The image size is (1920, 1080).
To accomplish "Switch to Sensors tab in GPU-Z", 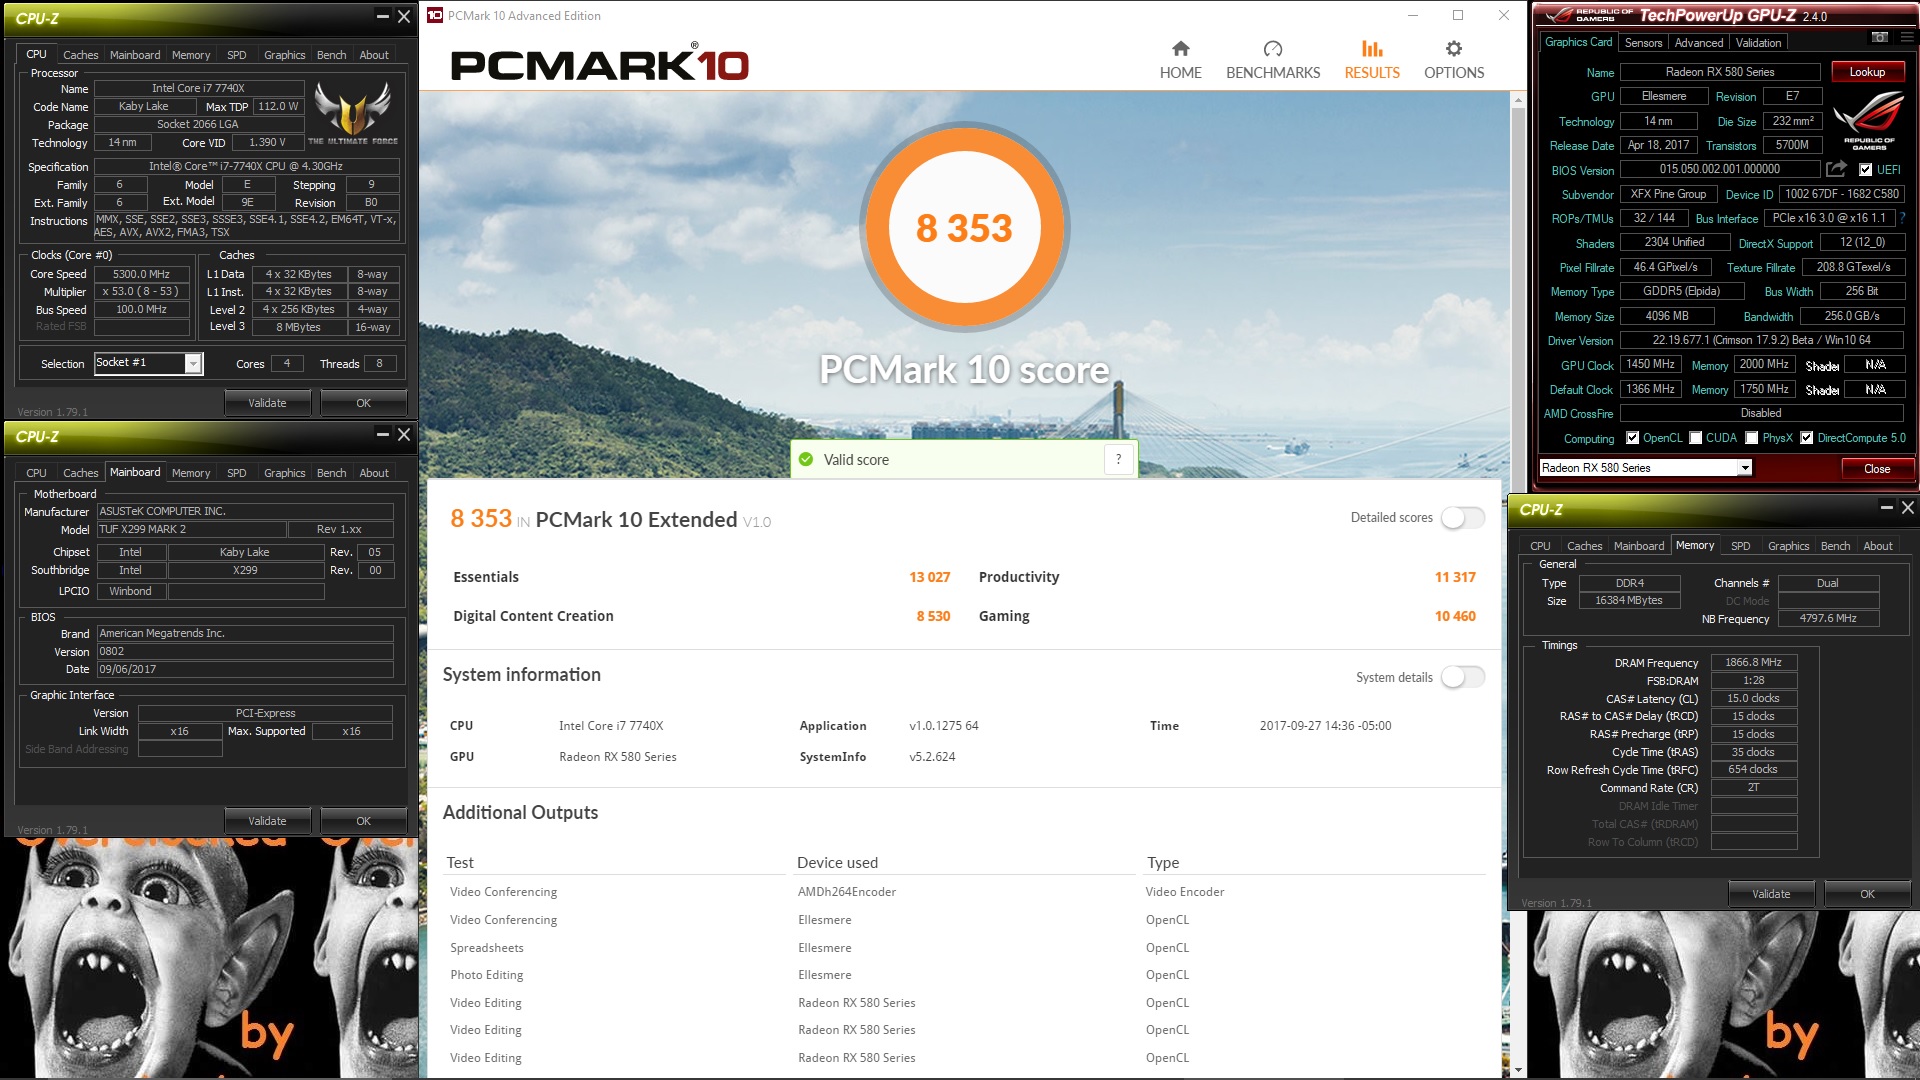I will 1643,43.
